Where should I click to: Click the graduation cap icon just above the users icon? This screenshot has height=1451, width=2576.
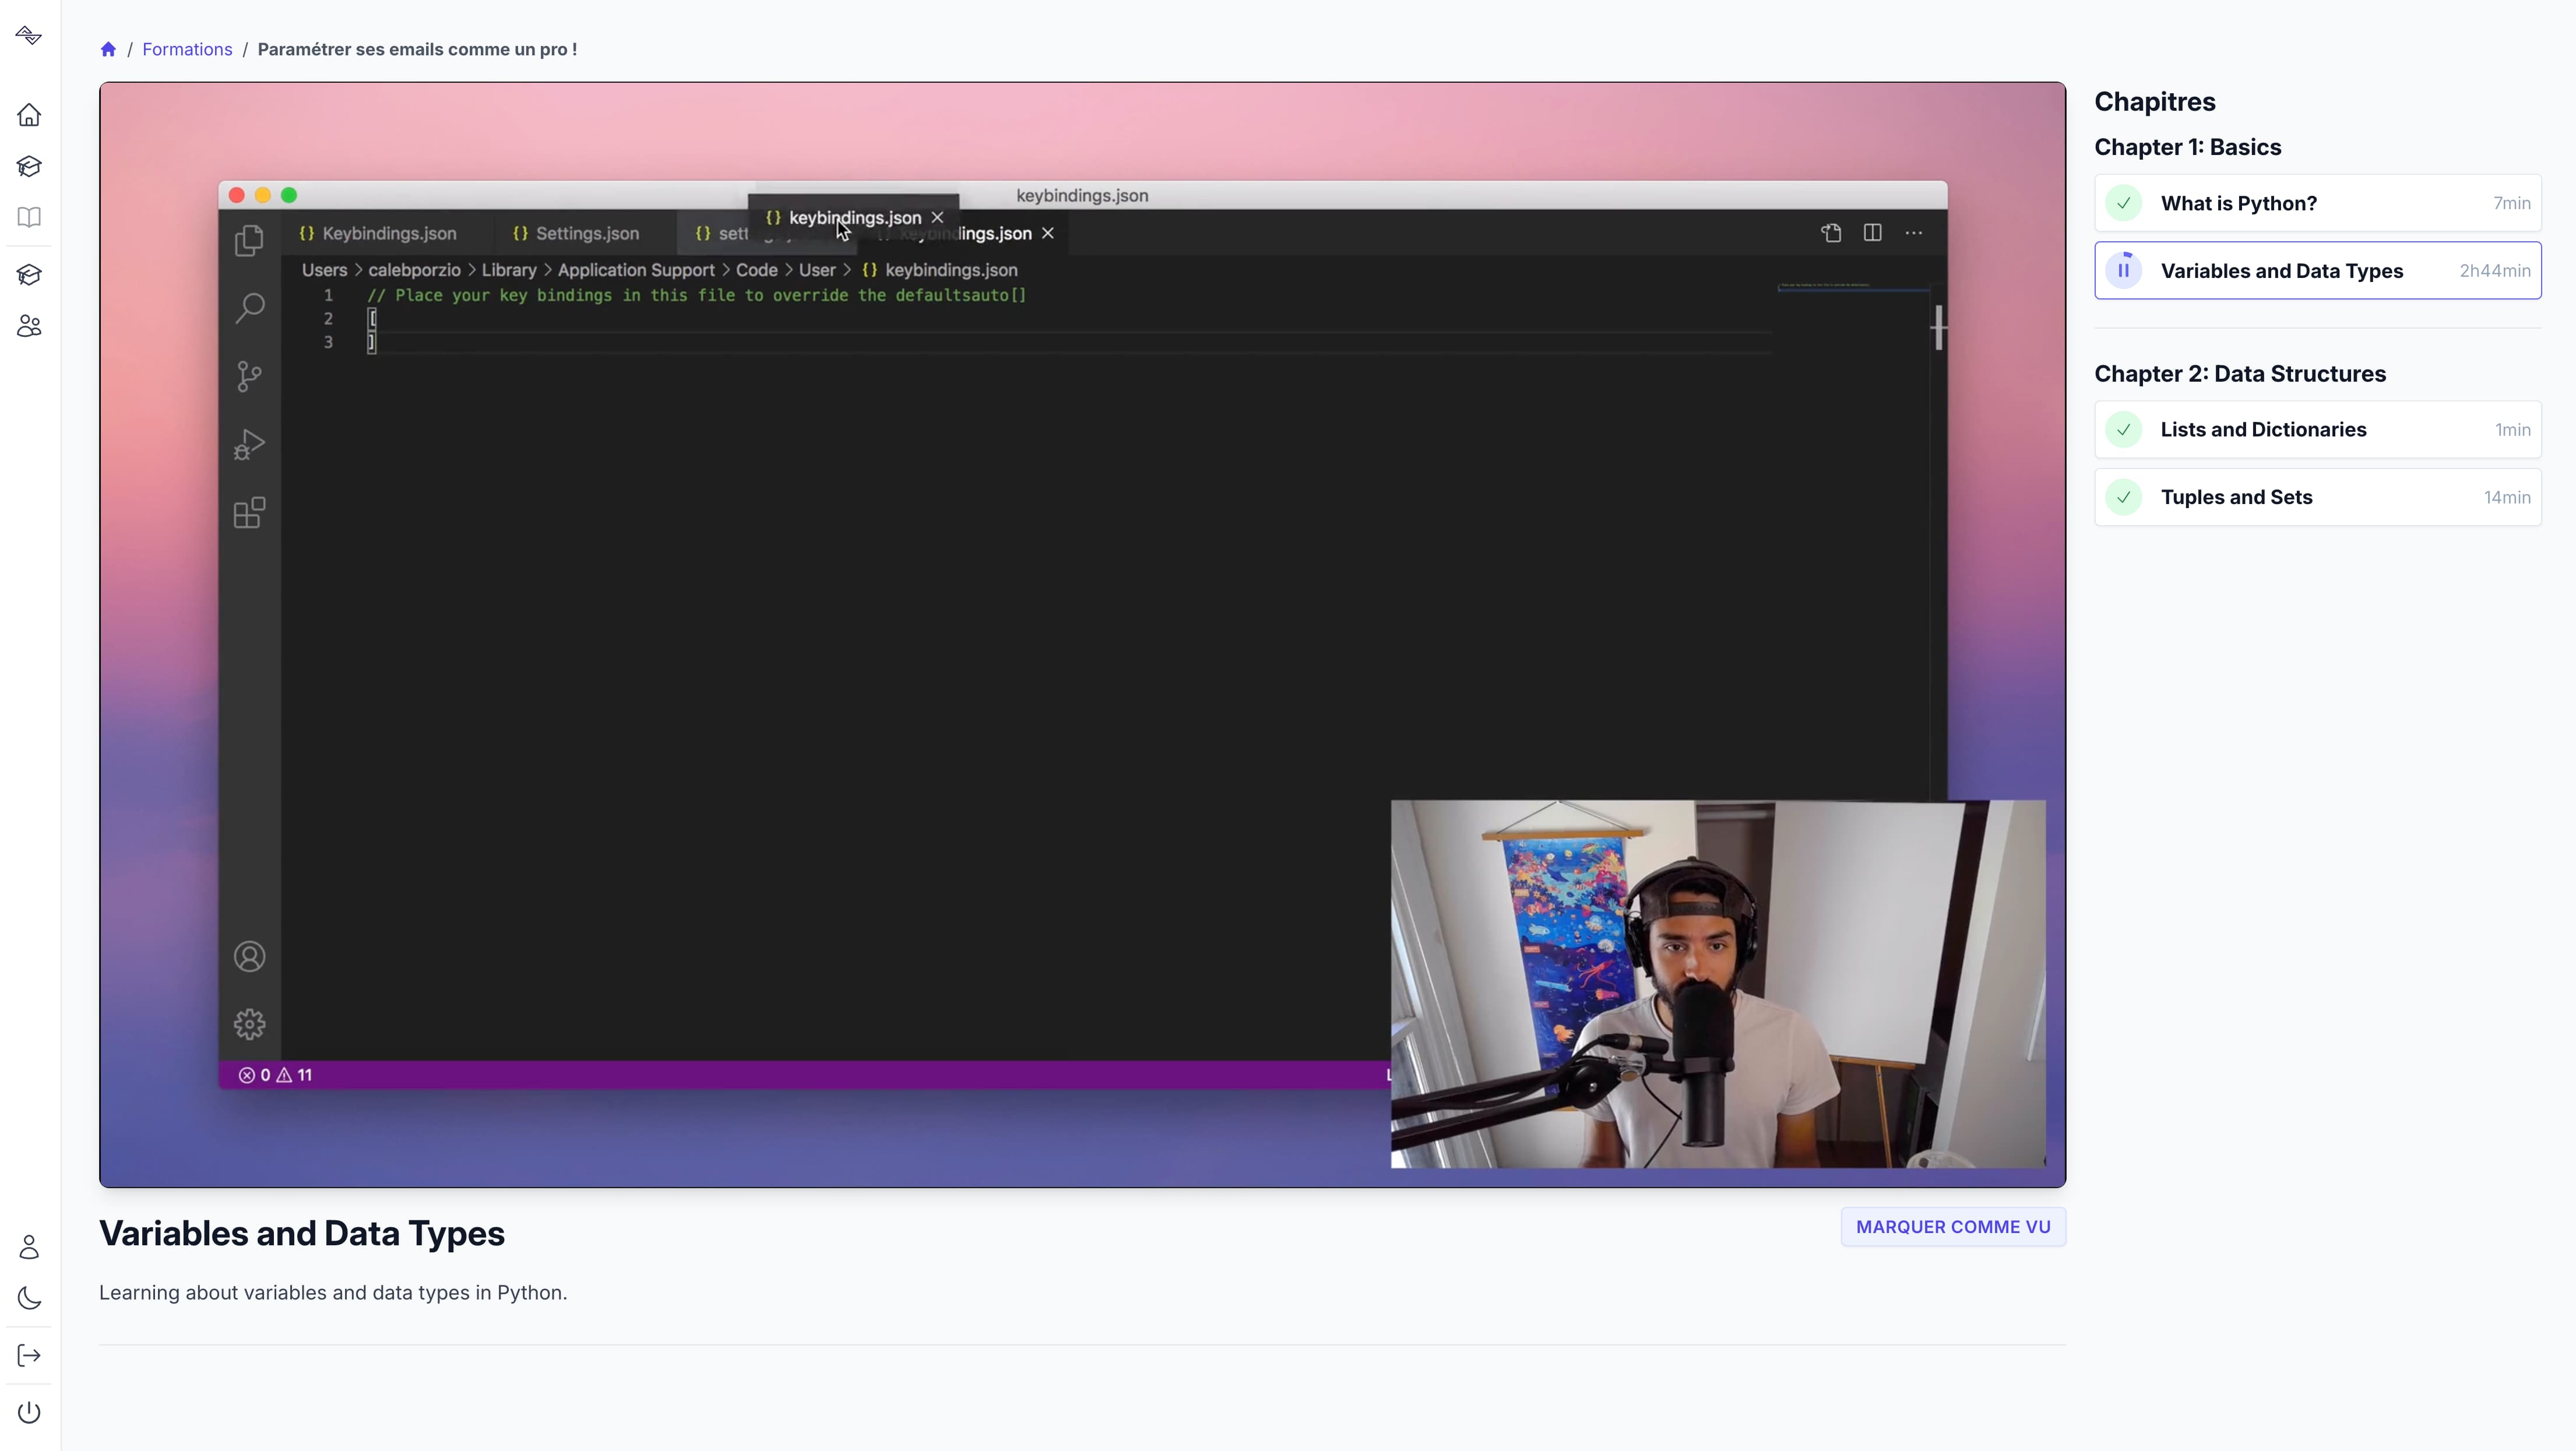[29, 275]
